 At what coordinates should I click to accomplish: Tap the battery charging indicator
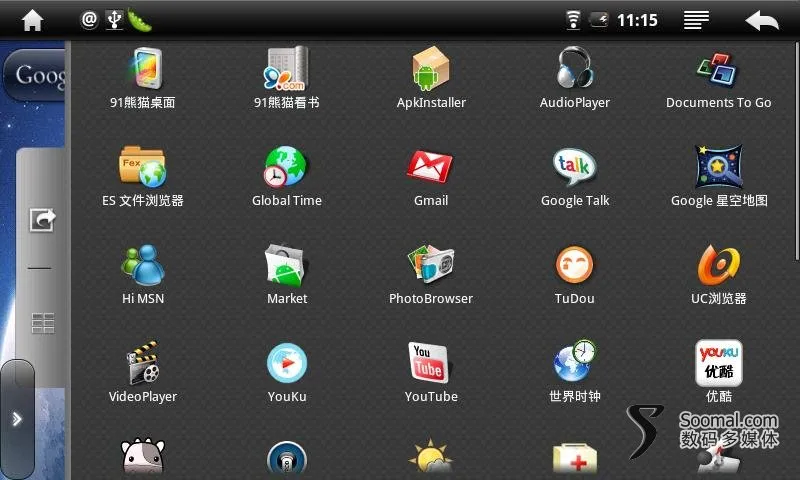598,20
